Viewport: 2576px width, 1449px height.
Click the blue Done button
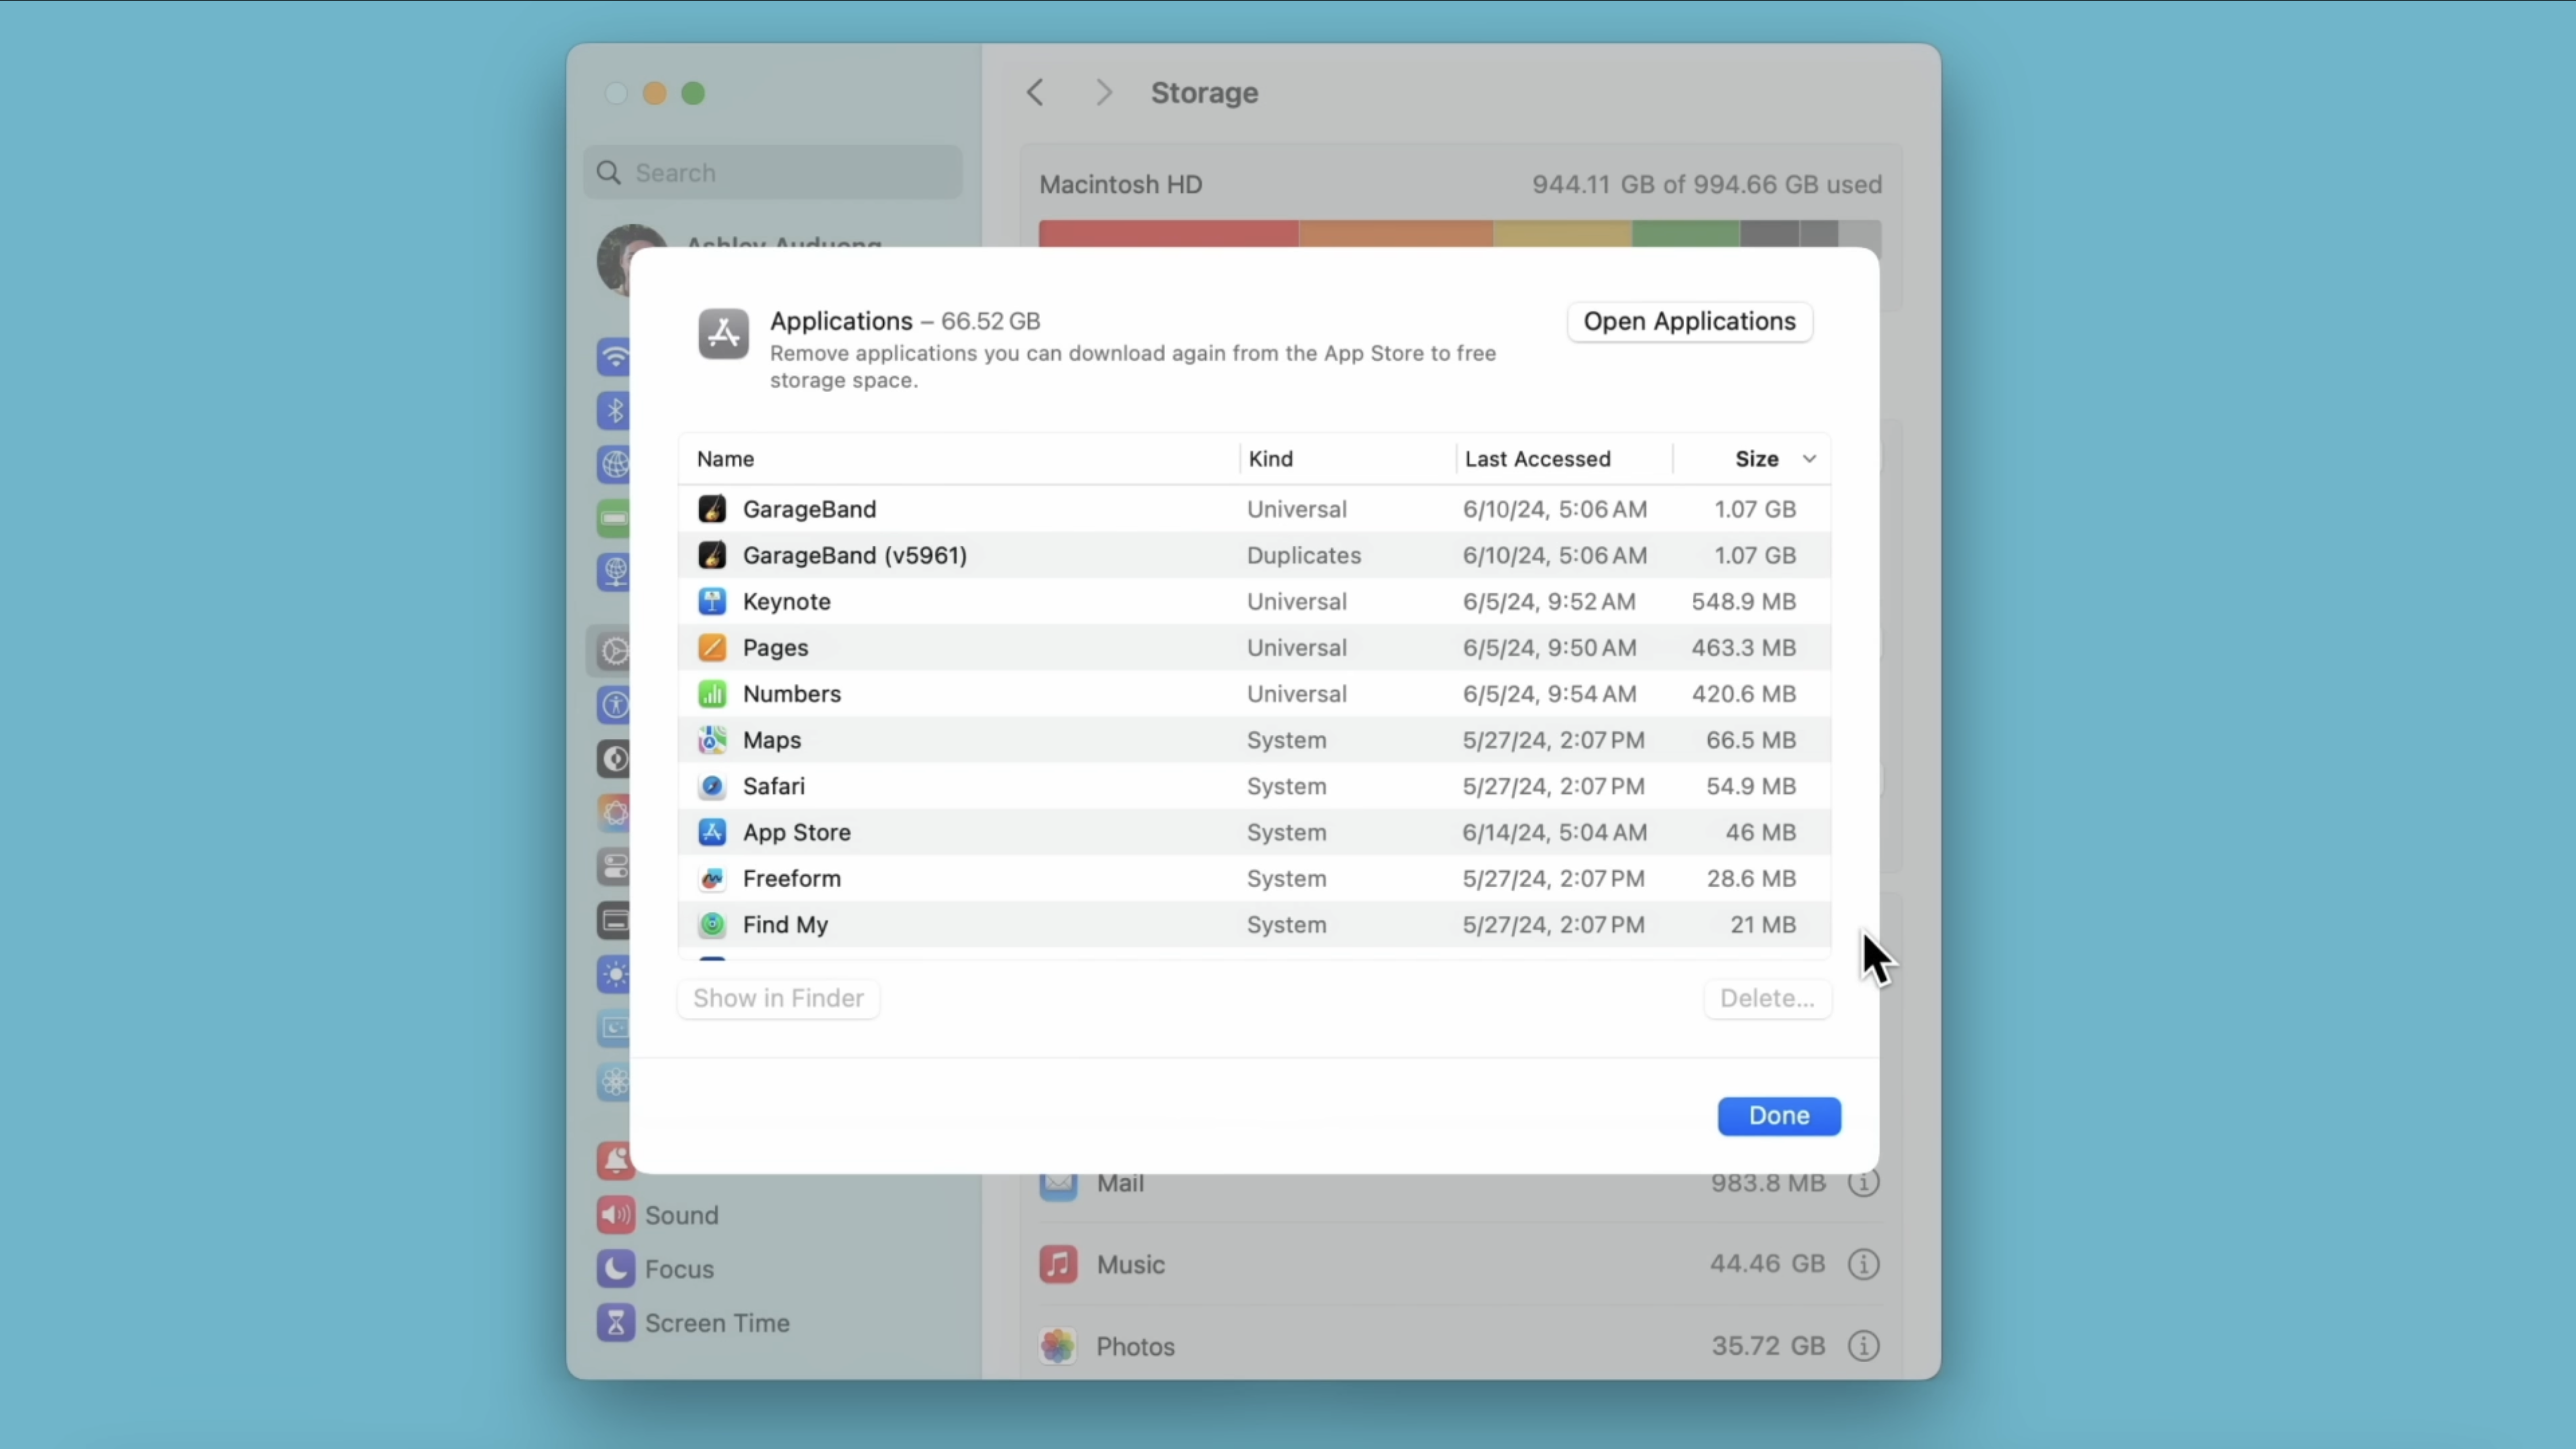pyautogui.click(x=1778, y=1115)
